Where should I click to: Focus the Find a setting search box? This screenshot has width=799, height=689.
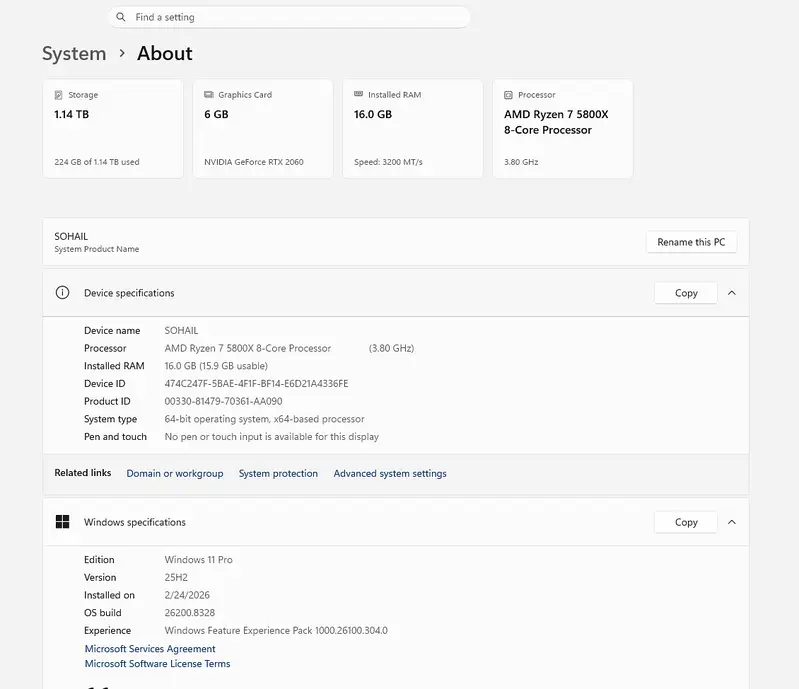pyautogui.click(x=289, y=17)
